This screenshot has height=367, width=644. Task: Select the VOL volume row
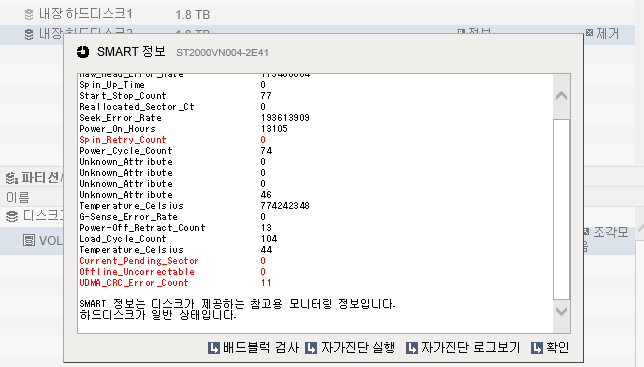(32, 240)
